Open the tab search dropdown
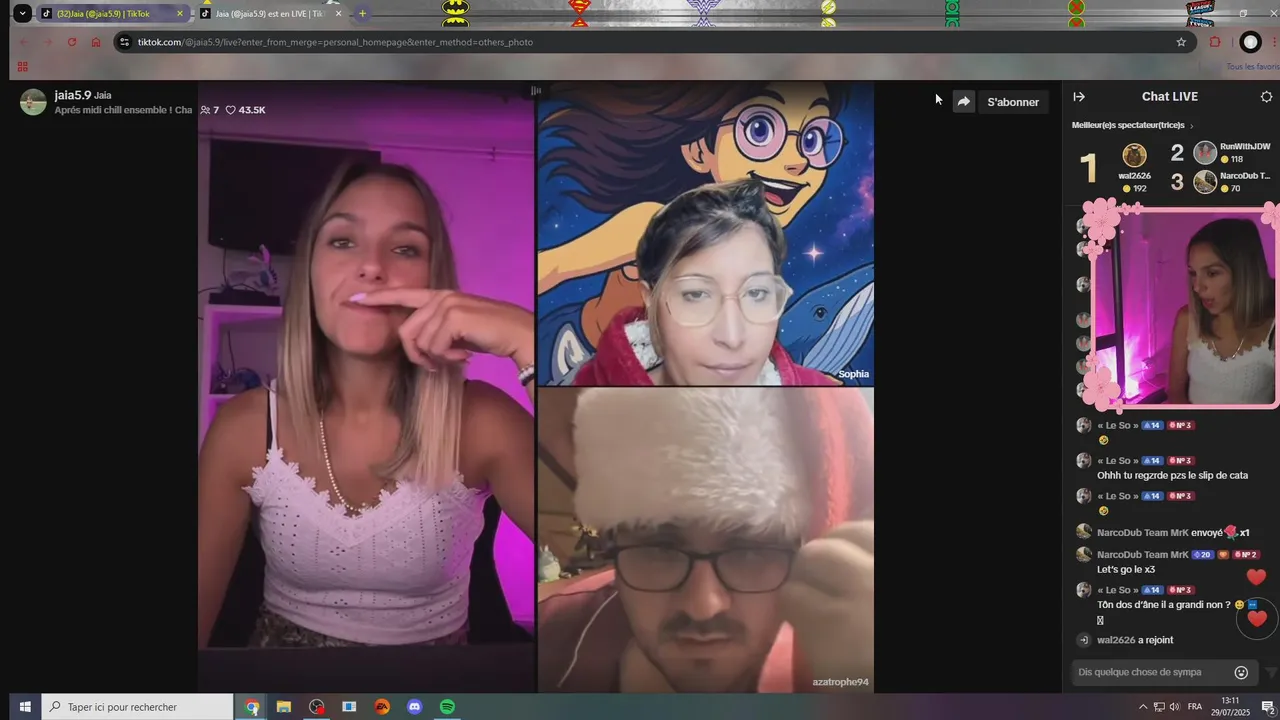 (22, 14)
